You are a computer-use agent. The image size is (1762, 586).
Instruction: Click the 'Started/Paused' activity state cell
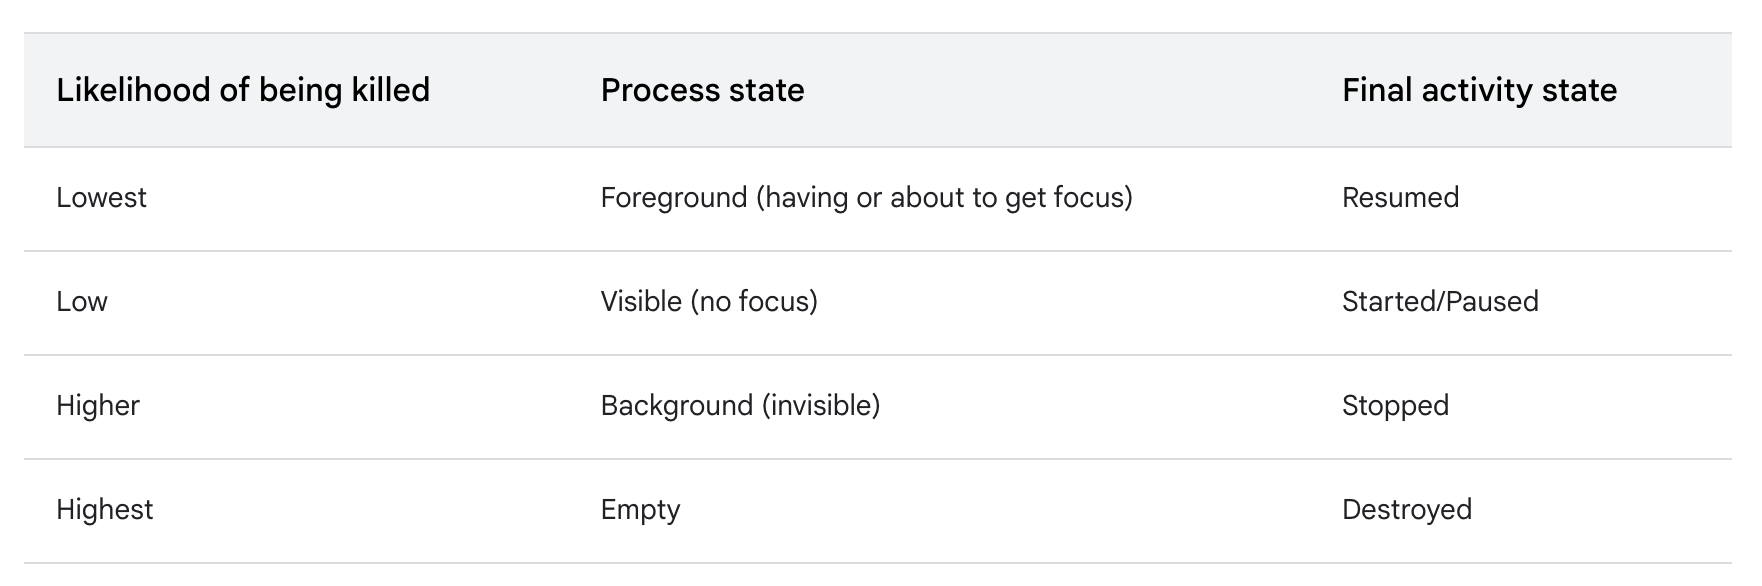click(x=1440, y=301)
